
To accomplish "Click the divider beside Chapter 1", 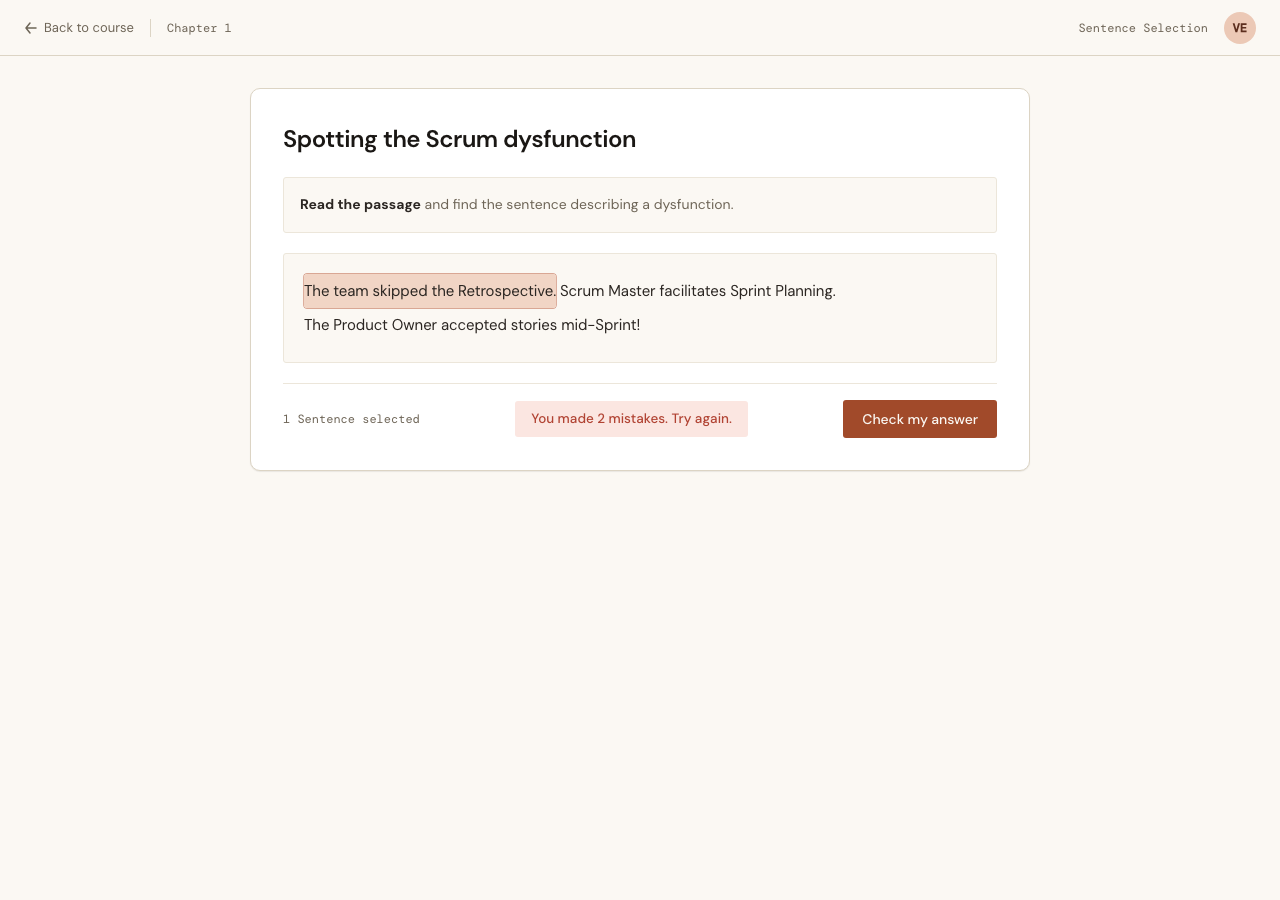I will pyautogui.click(x=150, y=28).
